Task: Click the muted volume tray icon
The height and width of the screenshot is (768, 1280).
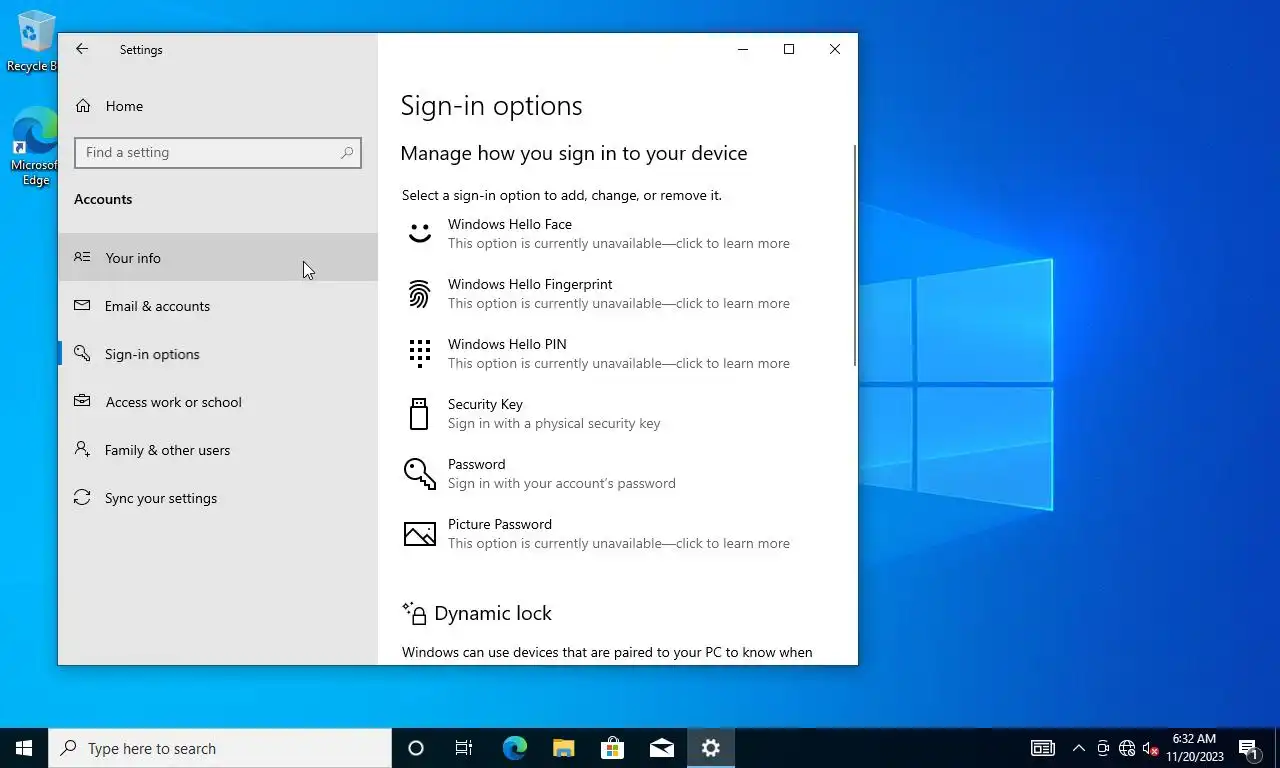Action: (x=1150, y=748)
